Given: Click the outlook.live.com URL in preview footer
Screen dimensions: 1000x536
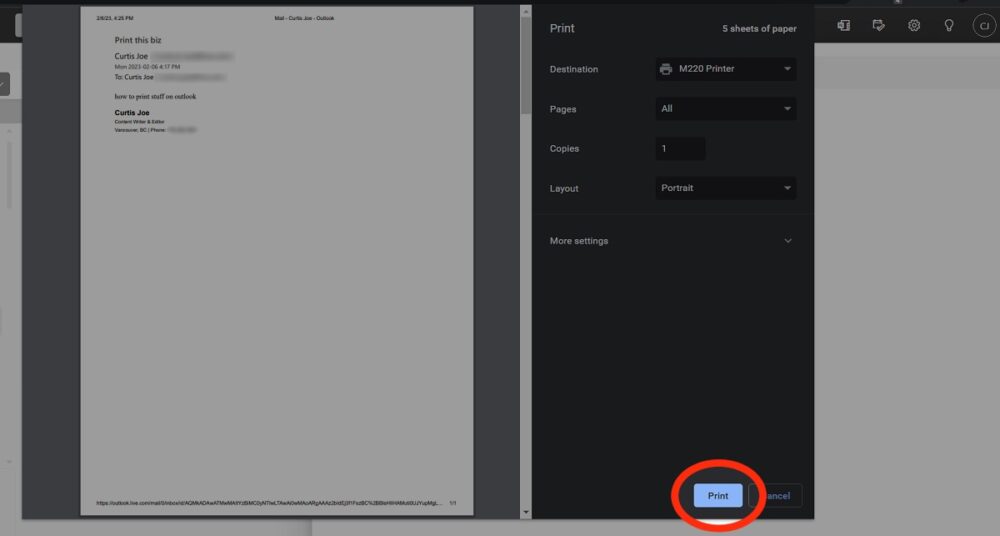Looking at the screenshot, I should tap(268, 503).
